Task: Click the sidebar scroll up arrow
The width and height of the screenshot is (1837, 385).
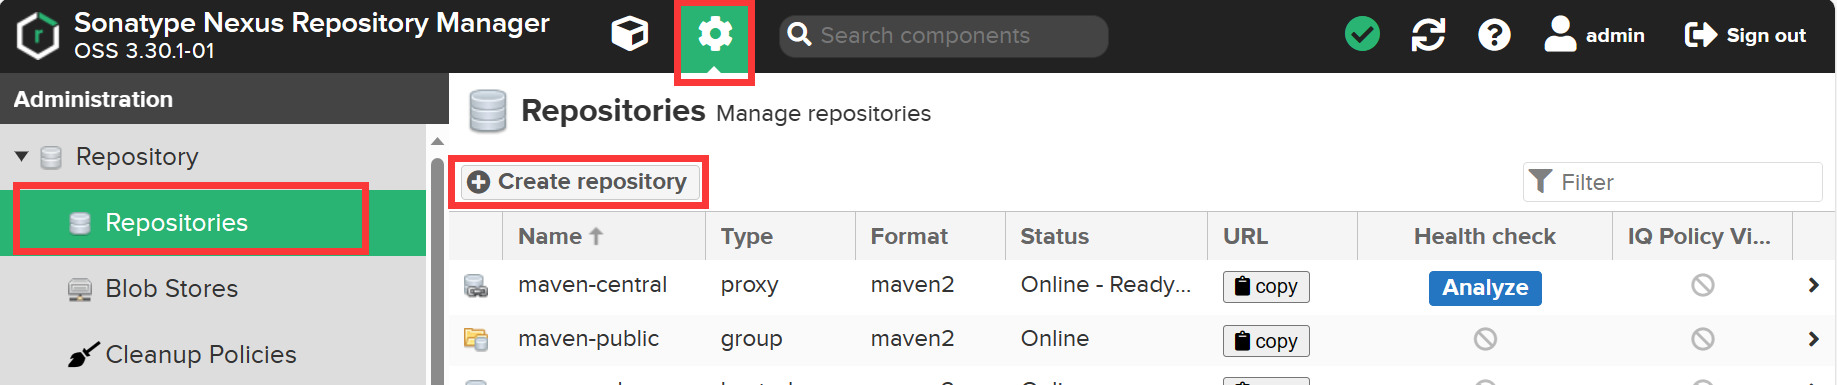Action: (x=437, y=141)
